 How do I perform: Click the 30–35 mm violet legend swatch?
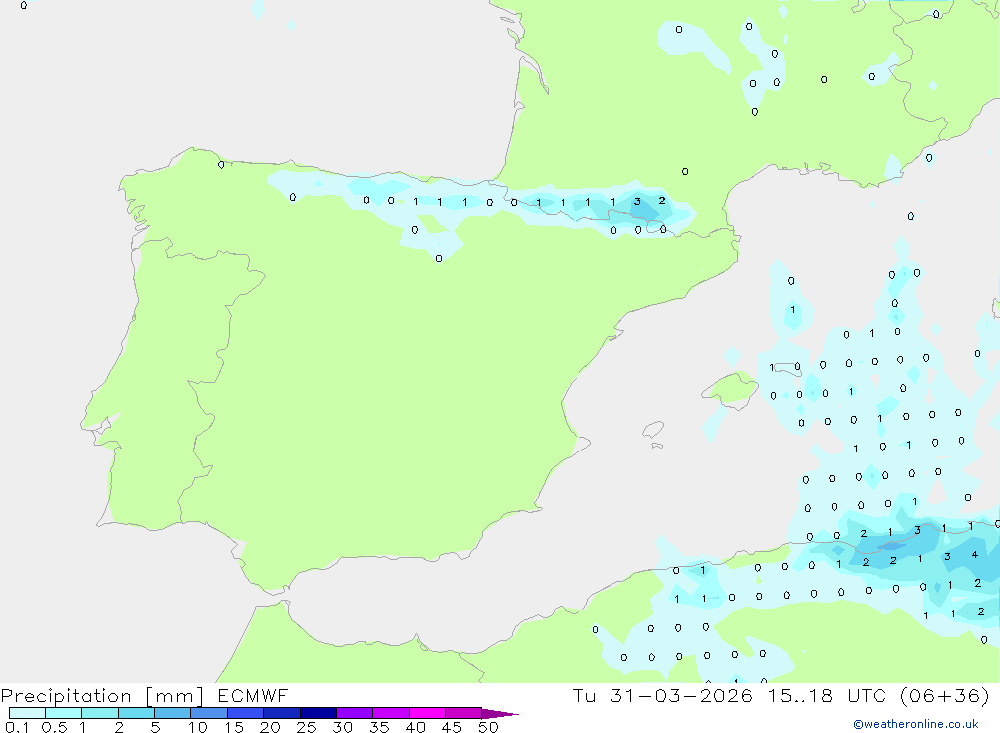[x=355, y=713]
